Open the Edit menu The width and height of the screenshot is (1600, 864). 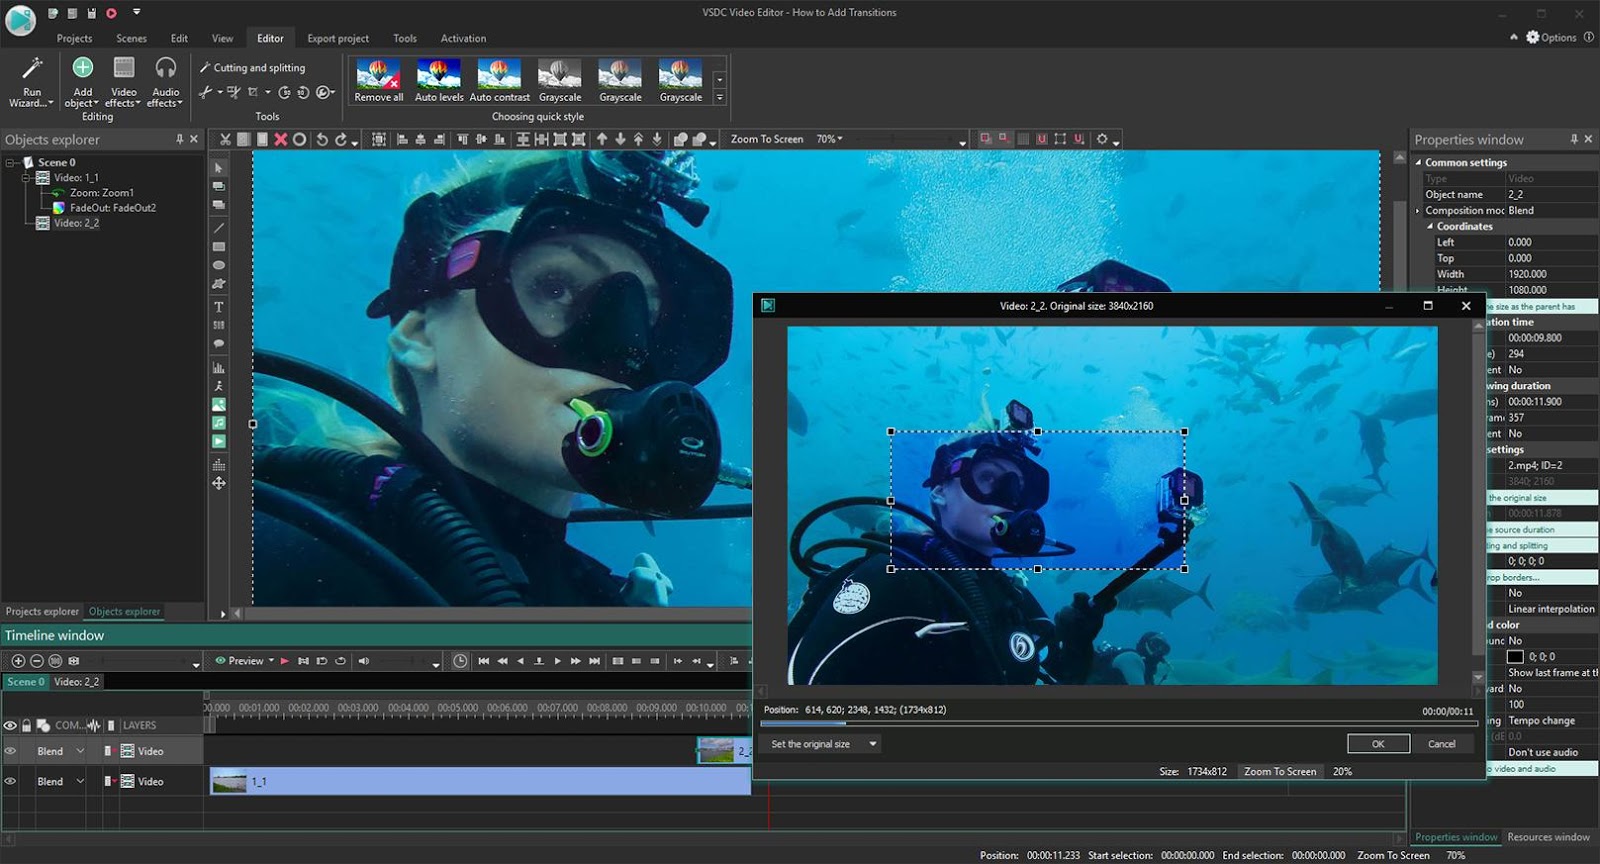point(179,38)
